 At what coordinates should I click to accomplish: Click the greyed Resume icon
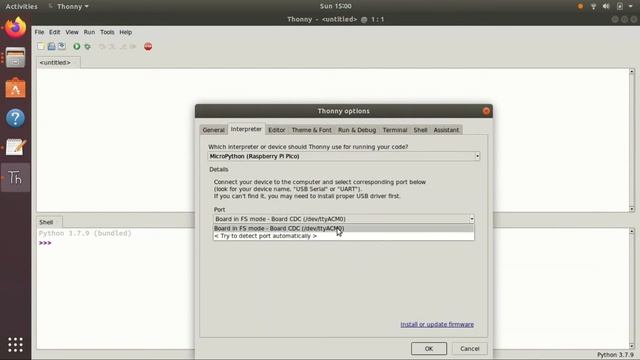(x=133, y=47)
